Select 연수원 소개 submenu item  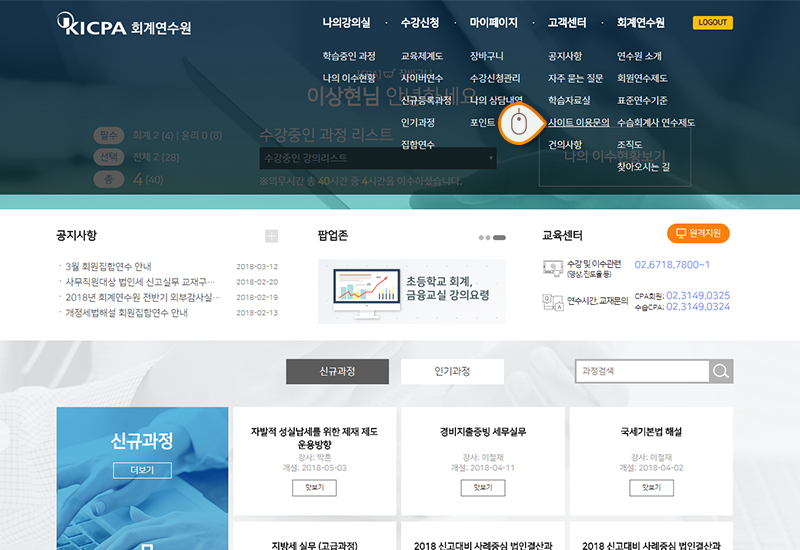point(639,56)
